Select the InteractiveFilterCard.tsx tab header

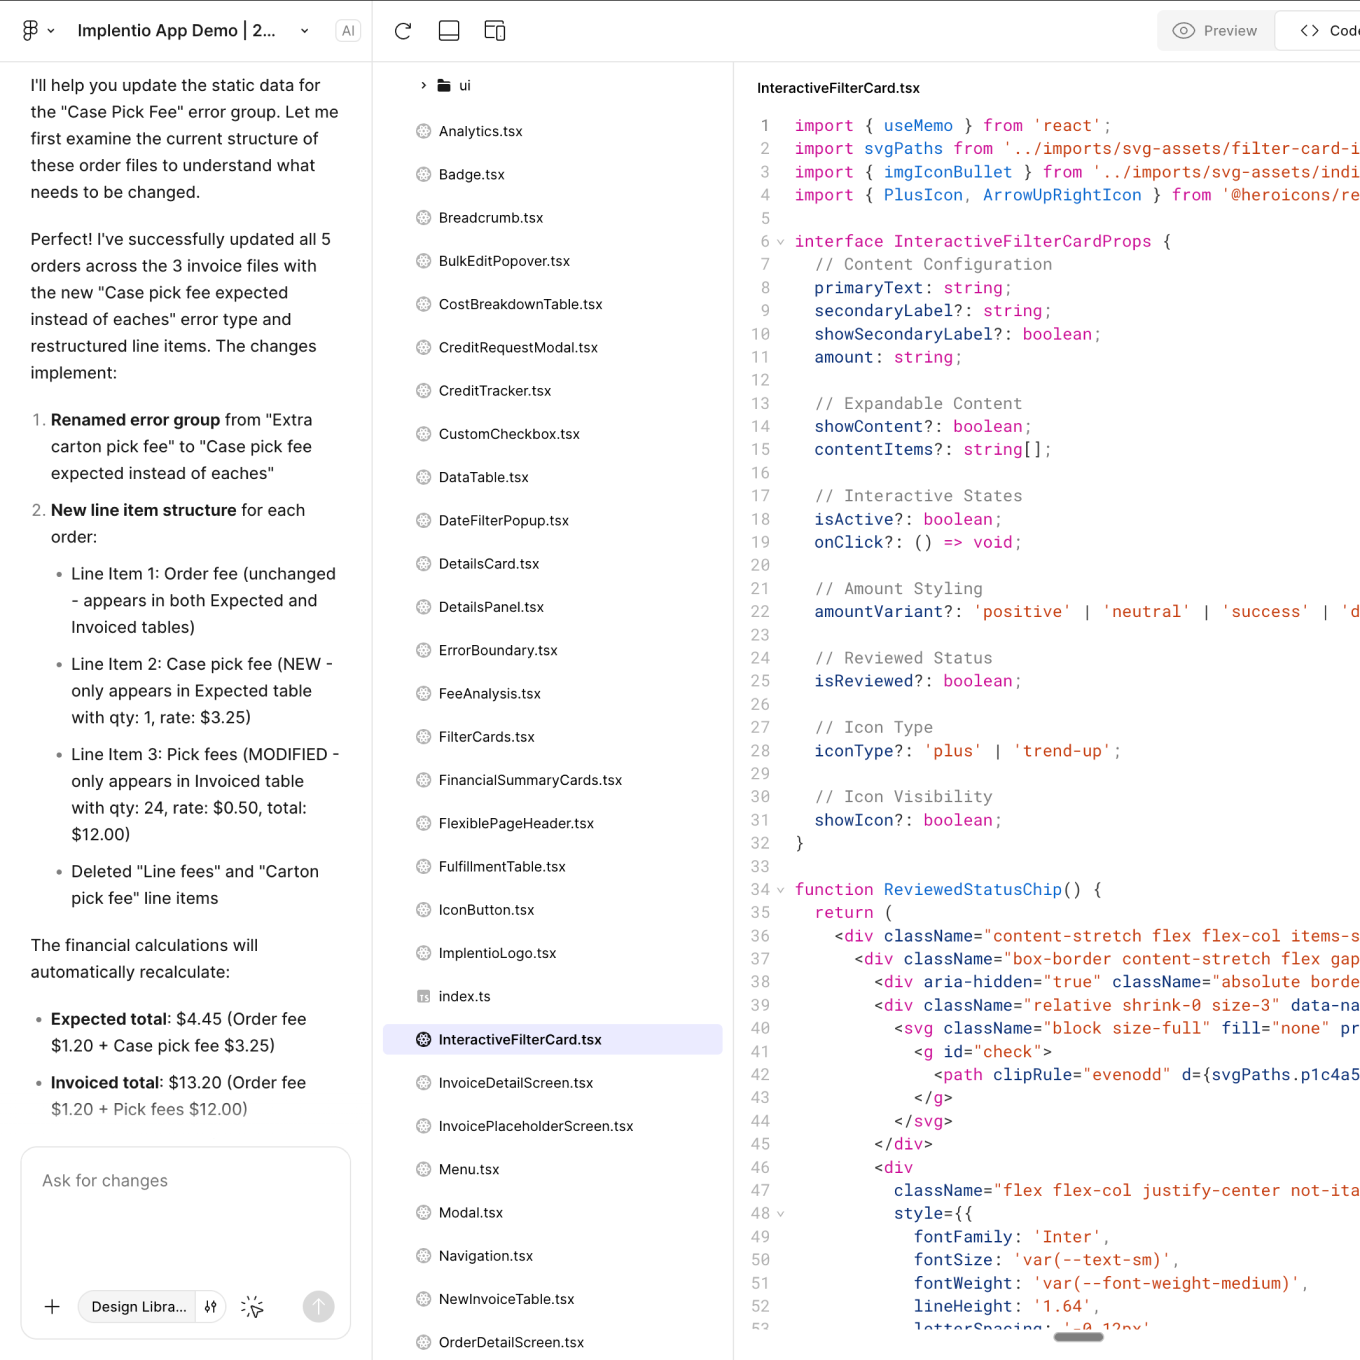point(838,88)
